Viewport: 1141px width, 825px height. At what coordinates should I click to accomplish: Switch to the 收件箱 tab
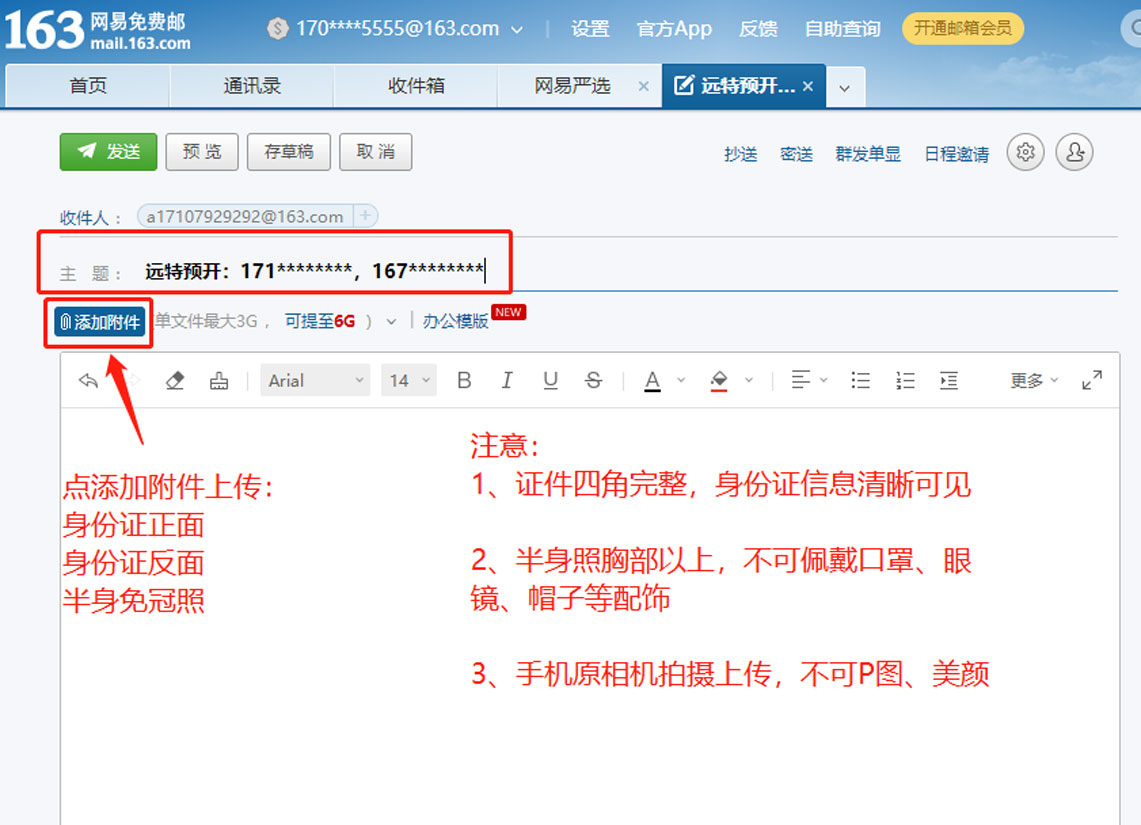(x=416, y=86)
